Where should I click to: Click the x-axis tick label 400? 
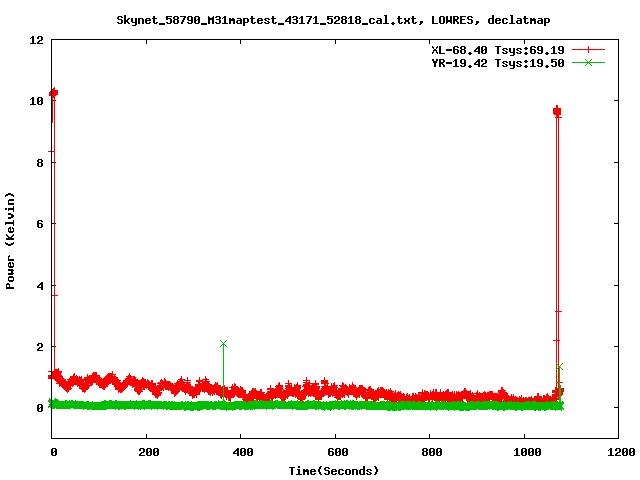(243, 452)
